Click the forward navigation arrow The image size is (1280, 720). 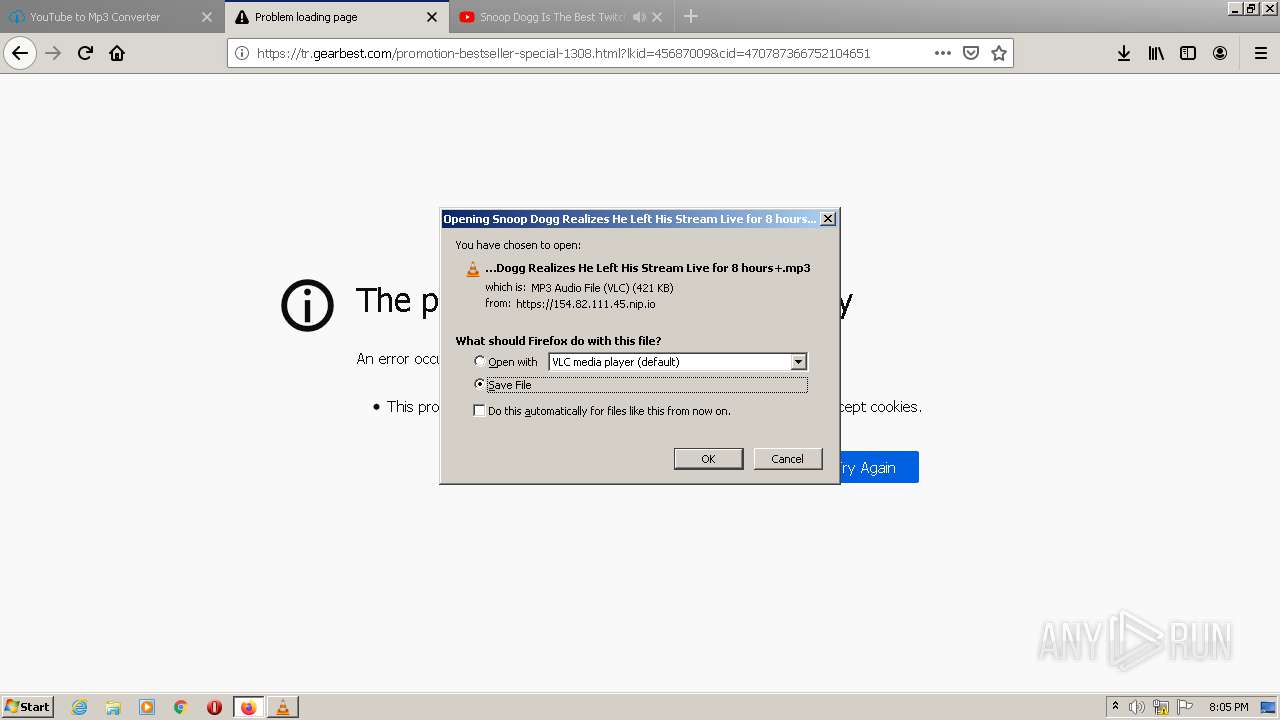click(x=53, y=53)
